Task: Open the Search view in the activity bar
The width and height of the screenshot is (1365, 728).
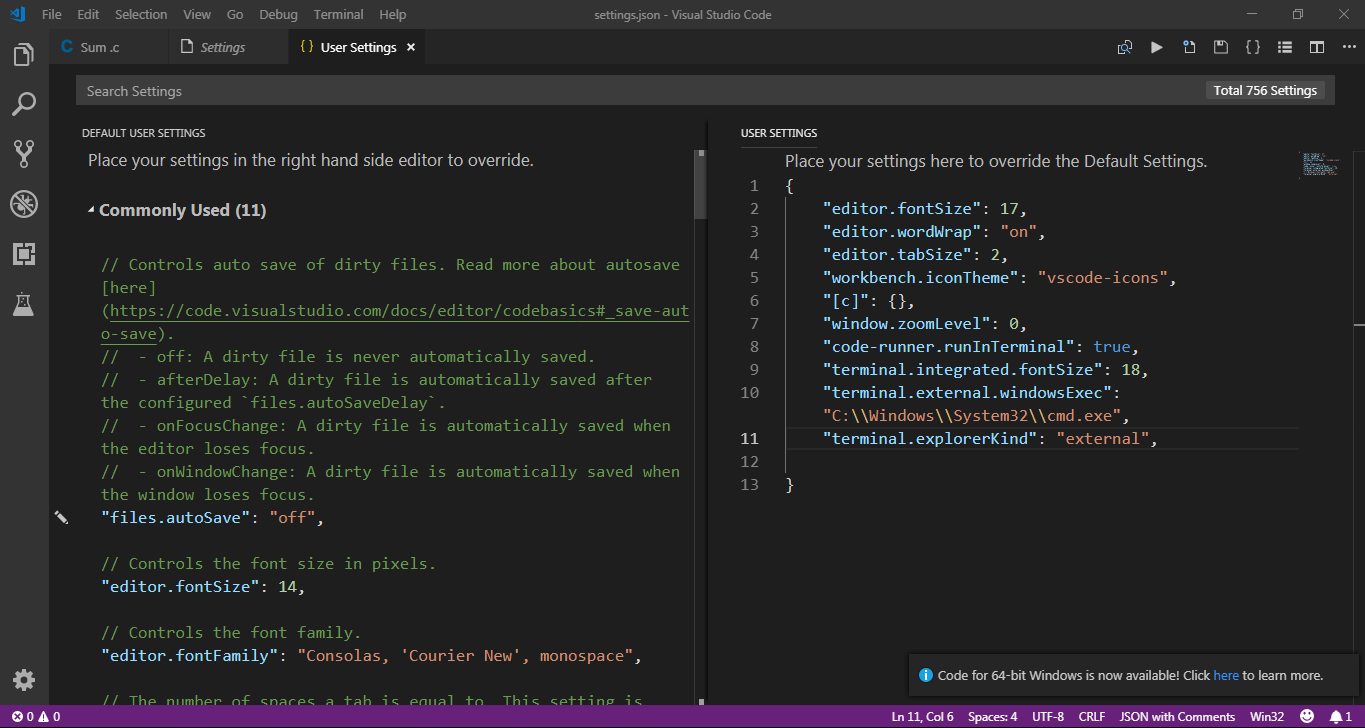Action: pyautogui.click(x=24, y=104)
